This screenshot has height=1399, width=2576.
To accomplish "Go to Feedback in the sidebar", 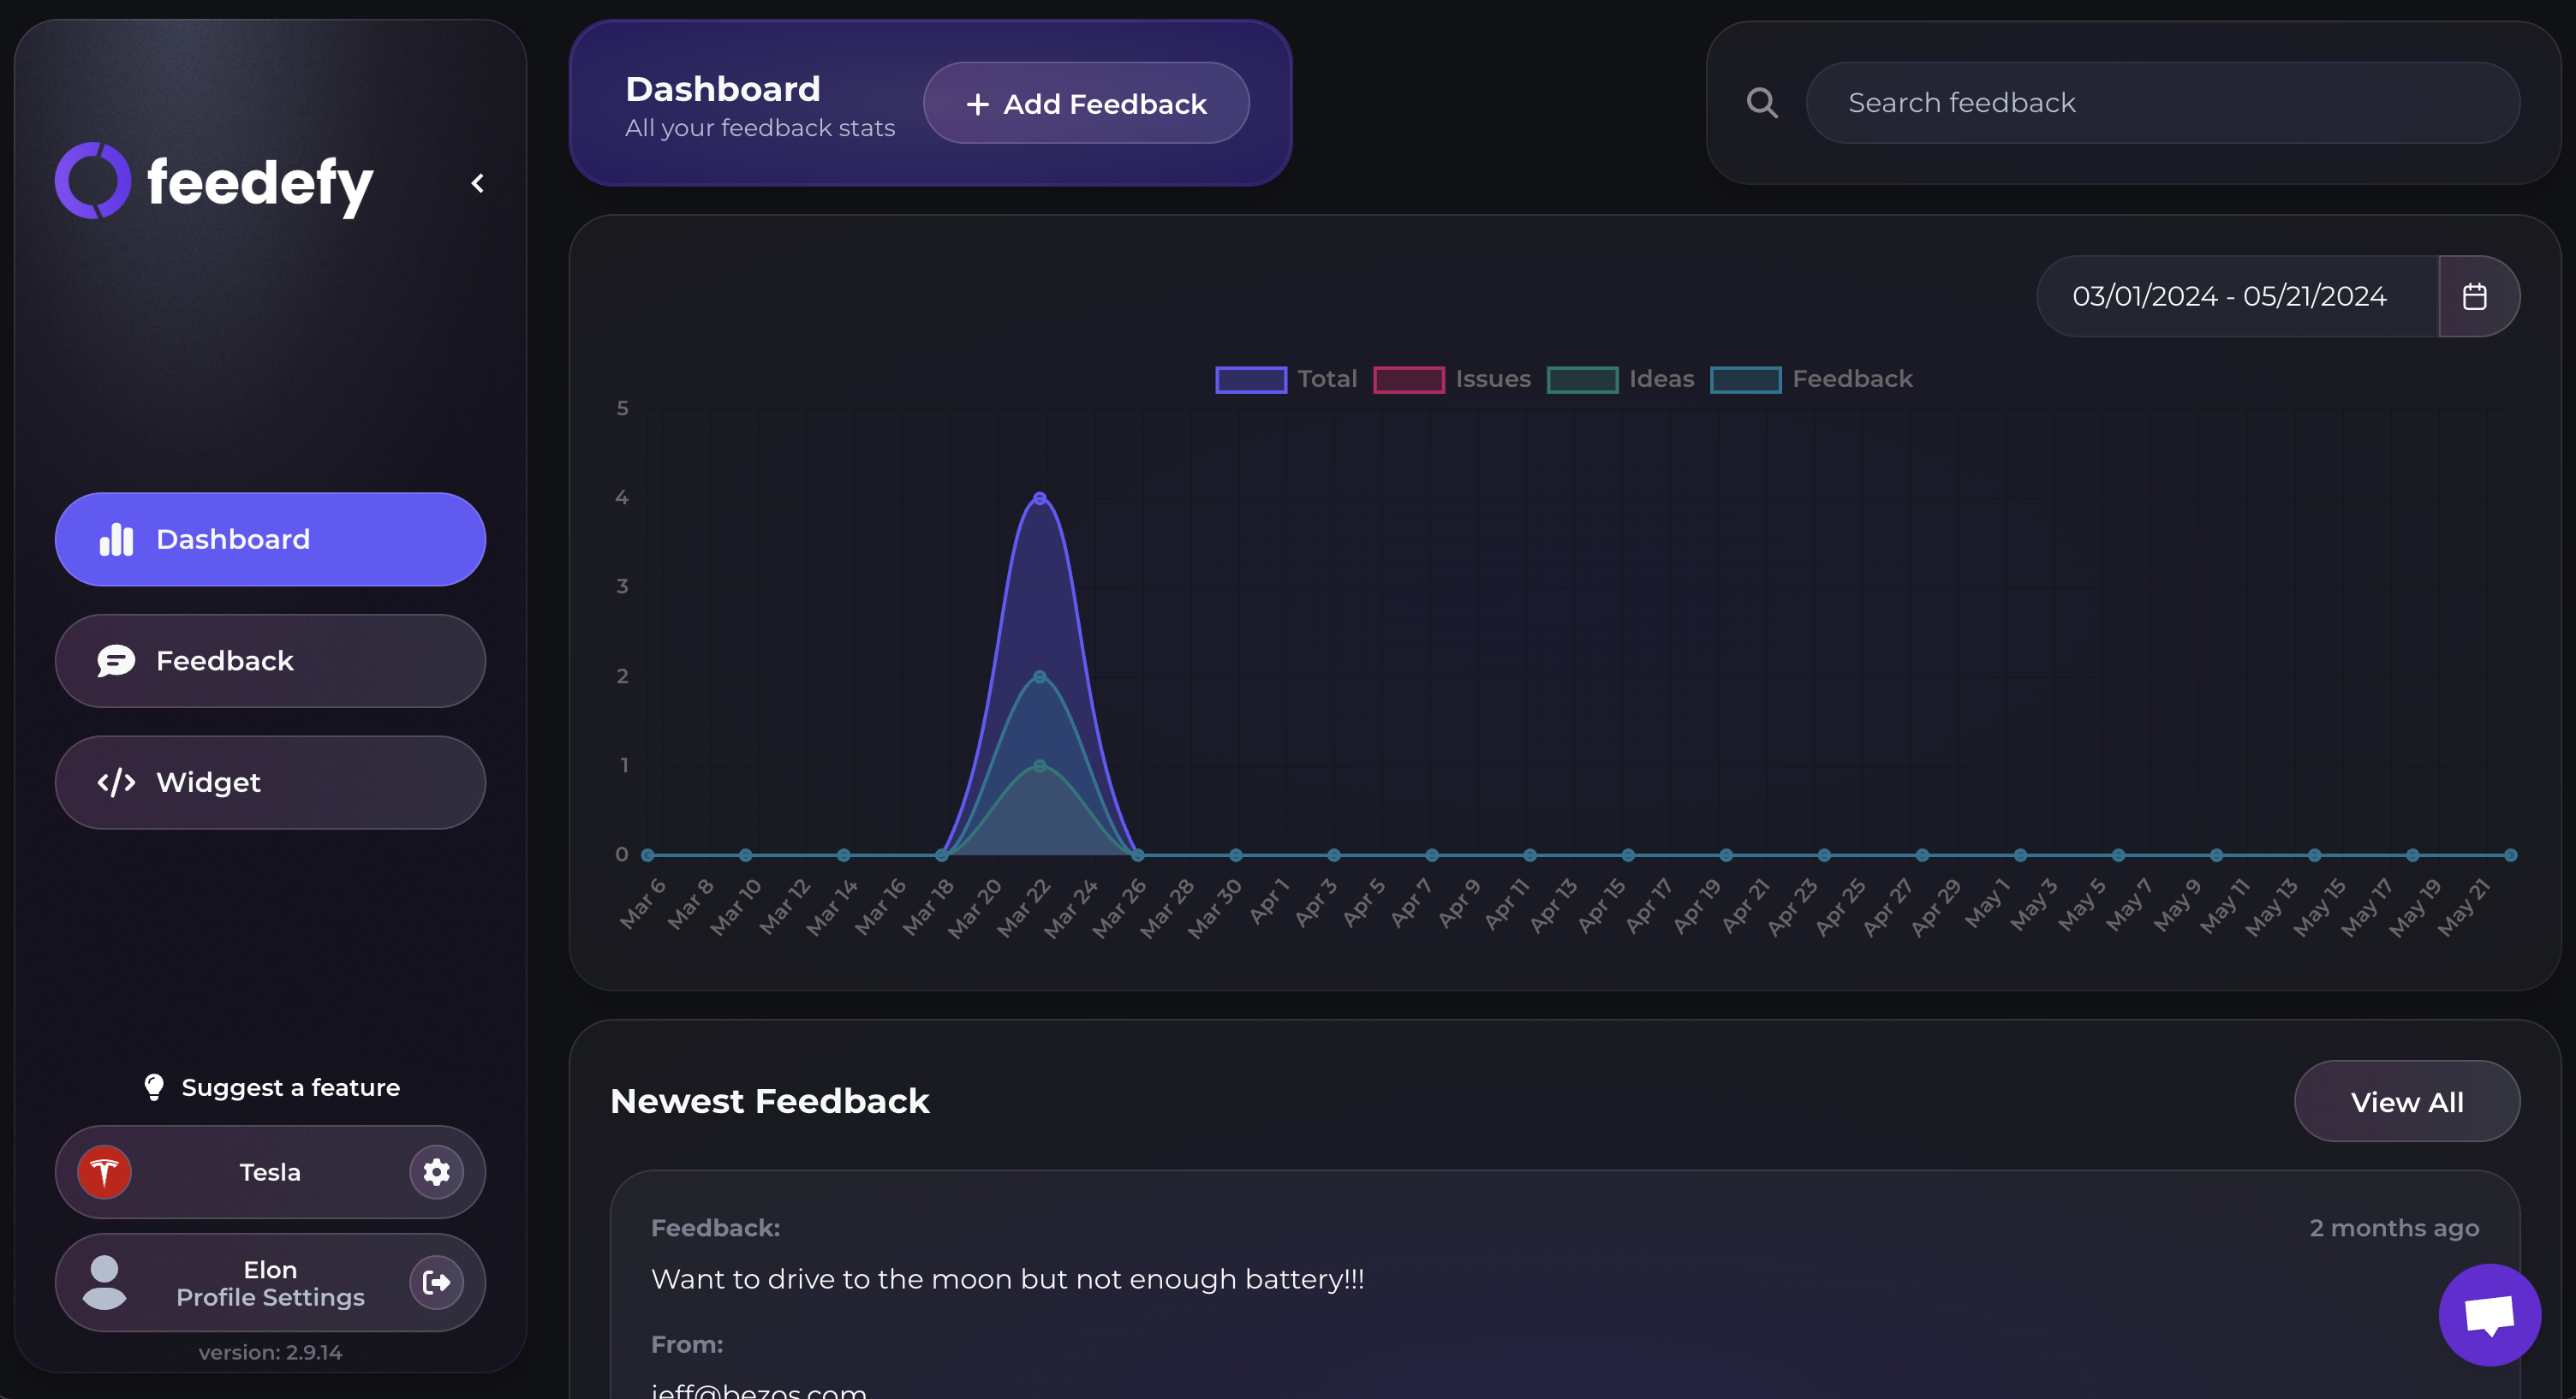I will pos(270,661).
